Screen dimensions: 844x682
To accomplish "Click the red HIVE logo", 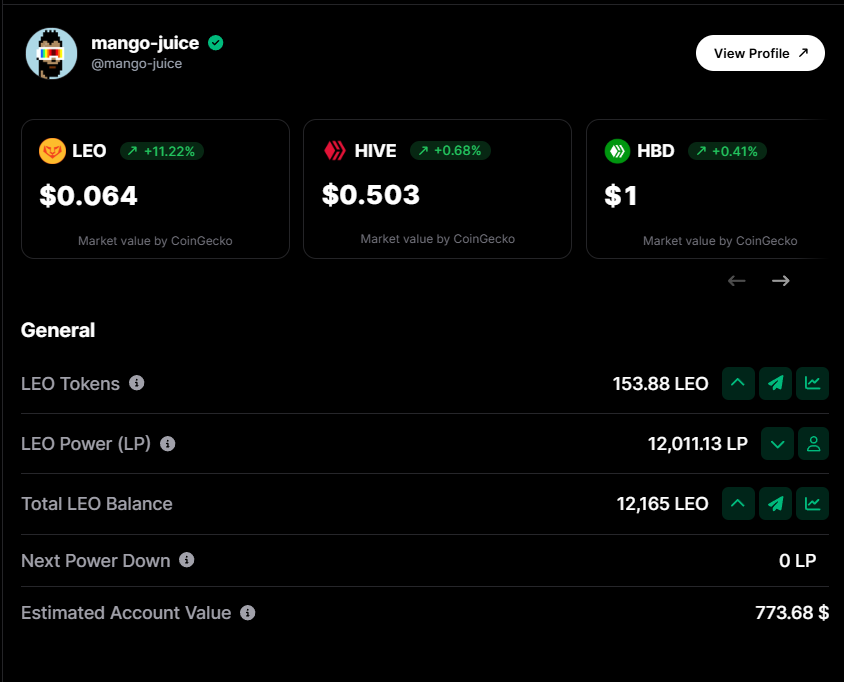I will 335,150.
